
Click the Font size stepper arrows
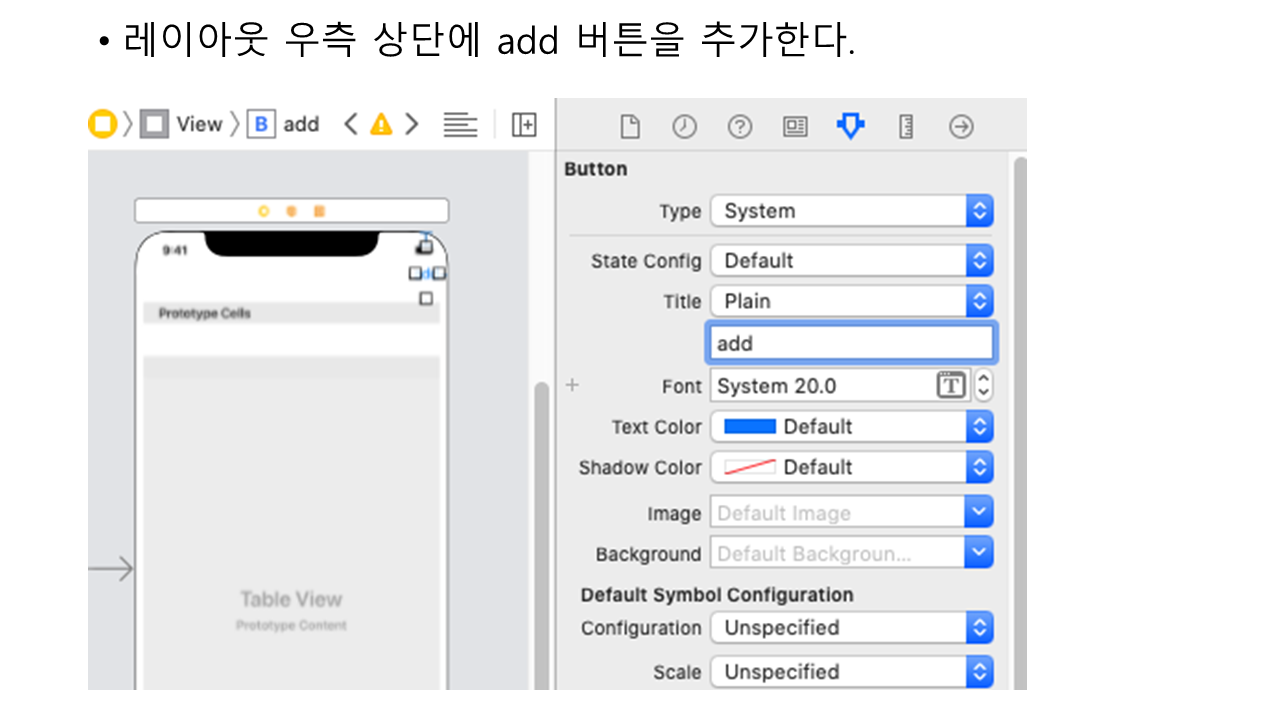983,386
